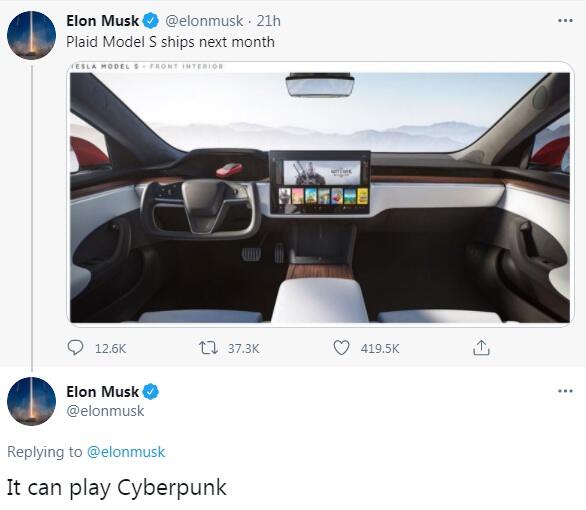This screenshot has width=586, height=510.
Task: Click the "It can play Cyberpunk" tweet text
Action: pos(117,488)
